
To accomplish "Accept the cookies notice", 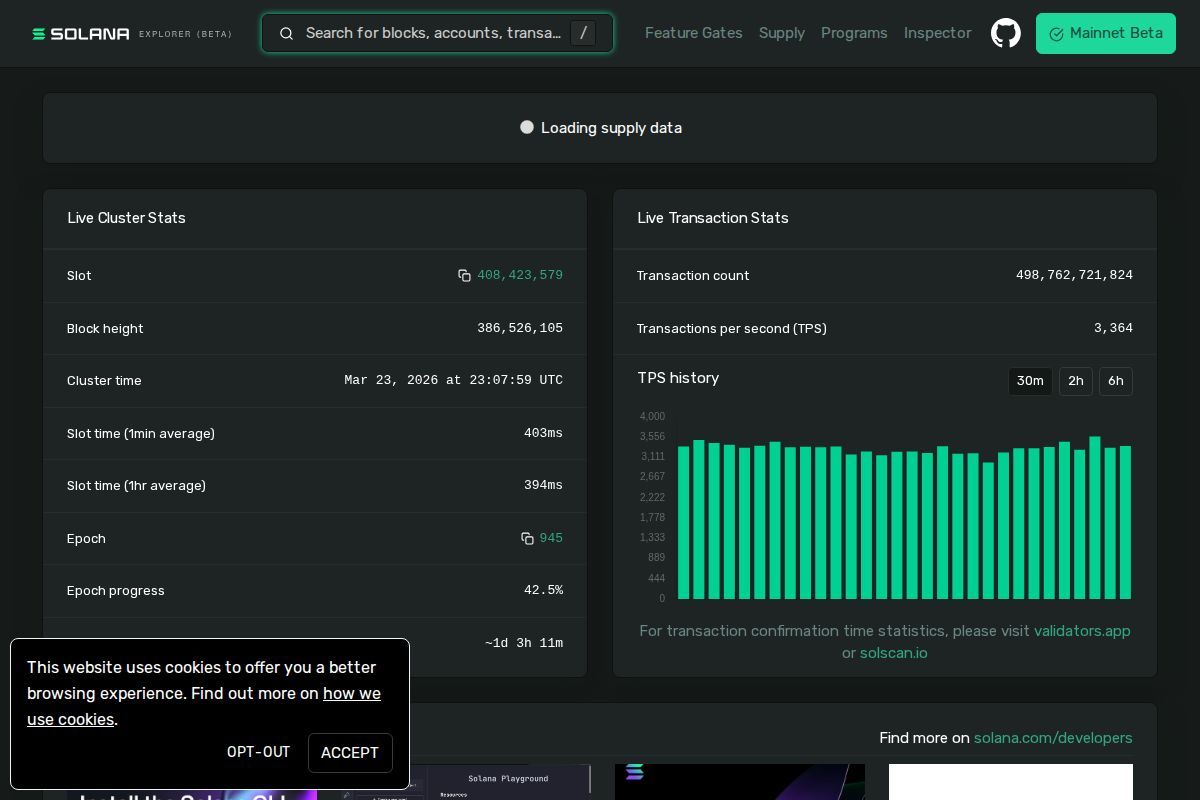I will 349,753.
